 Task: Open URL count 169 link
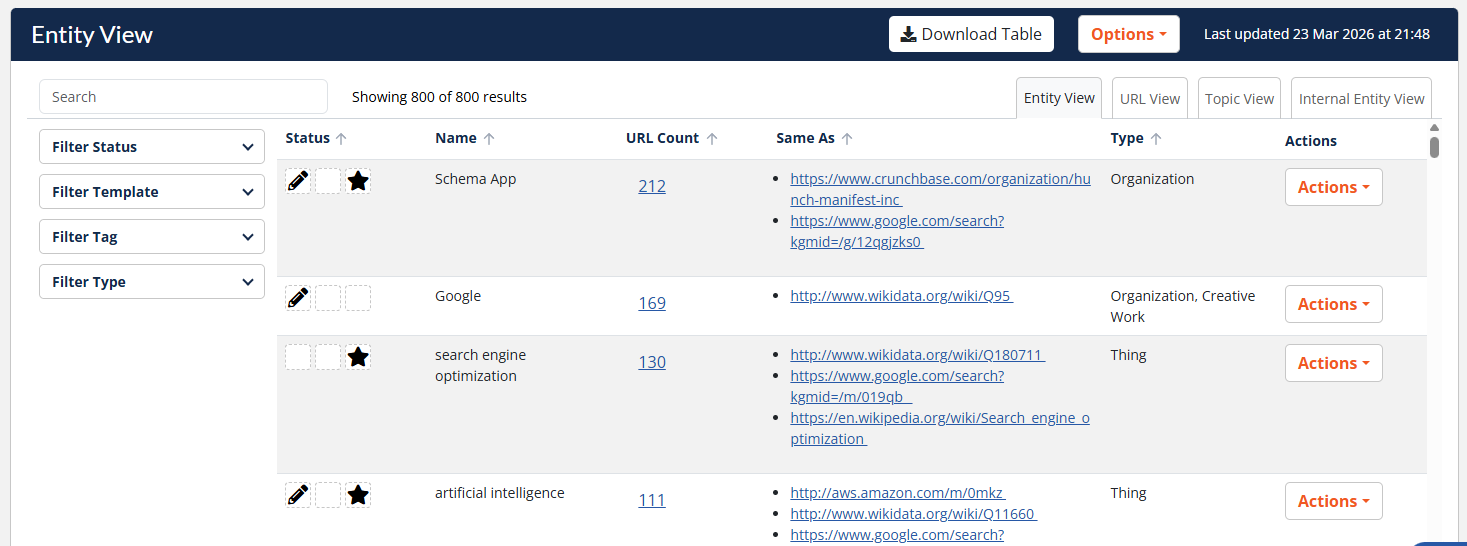click(x=652, y=303)
